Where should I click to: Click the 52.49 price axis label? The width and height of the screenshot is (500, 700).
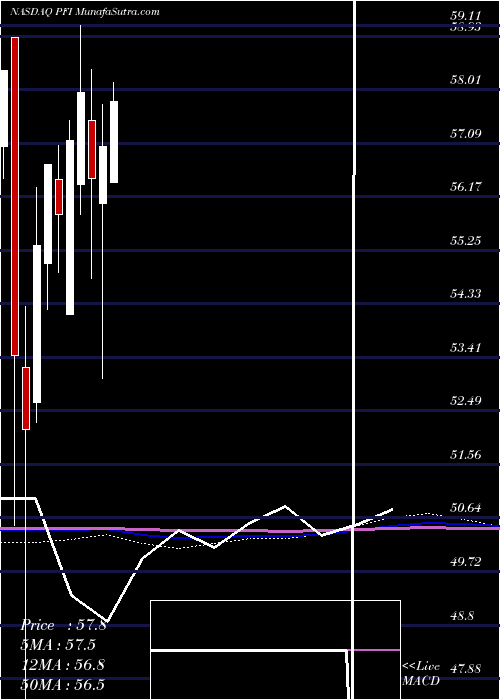click(465, 400)
